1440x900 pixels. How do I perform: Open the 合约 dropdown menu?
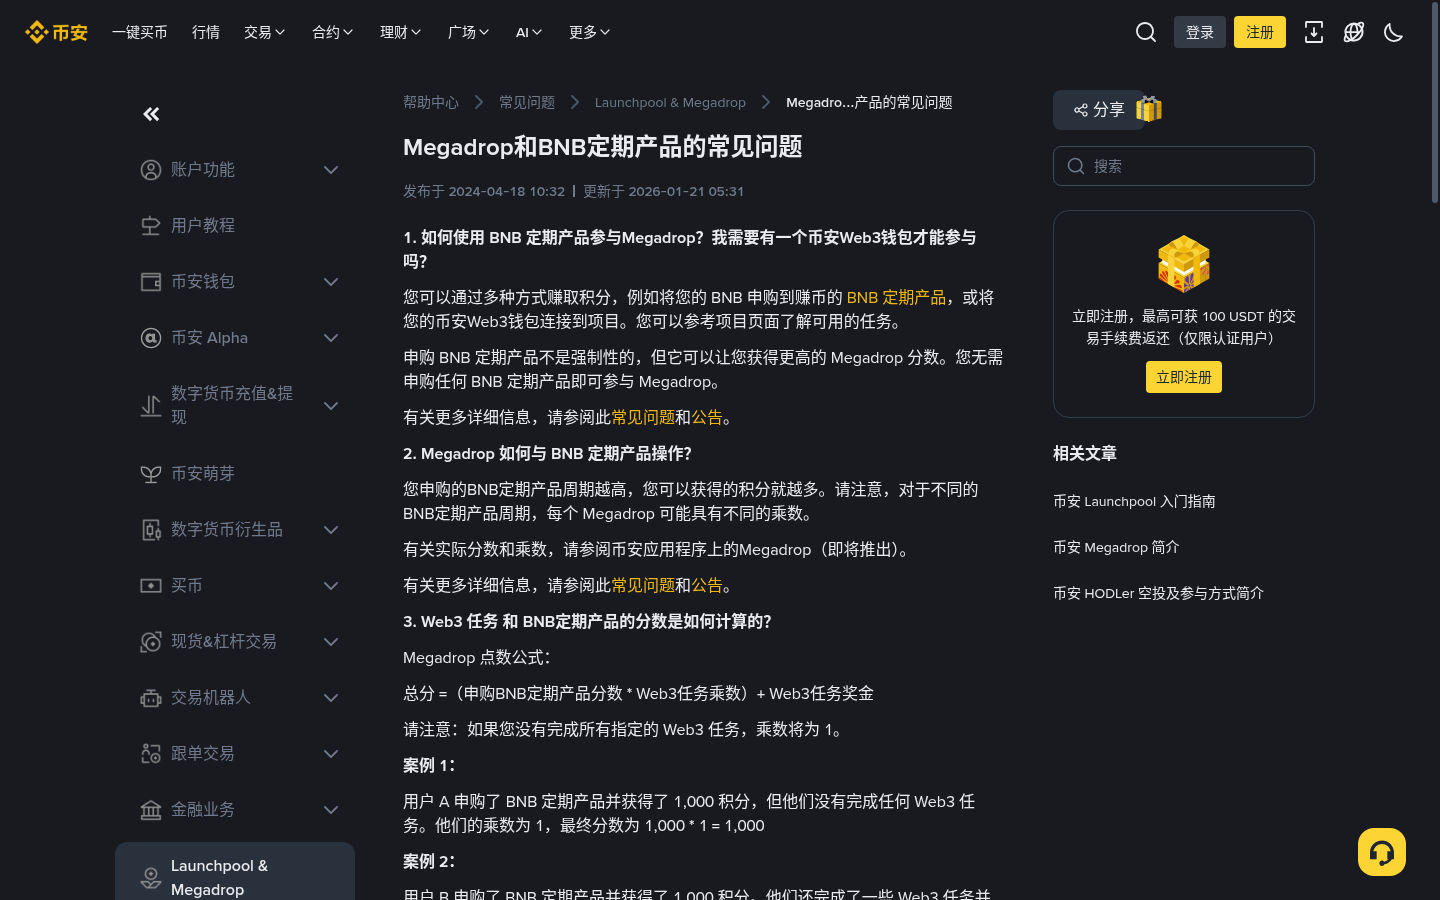click(x=333, y=32)
